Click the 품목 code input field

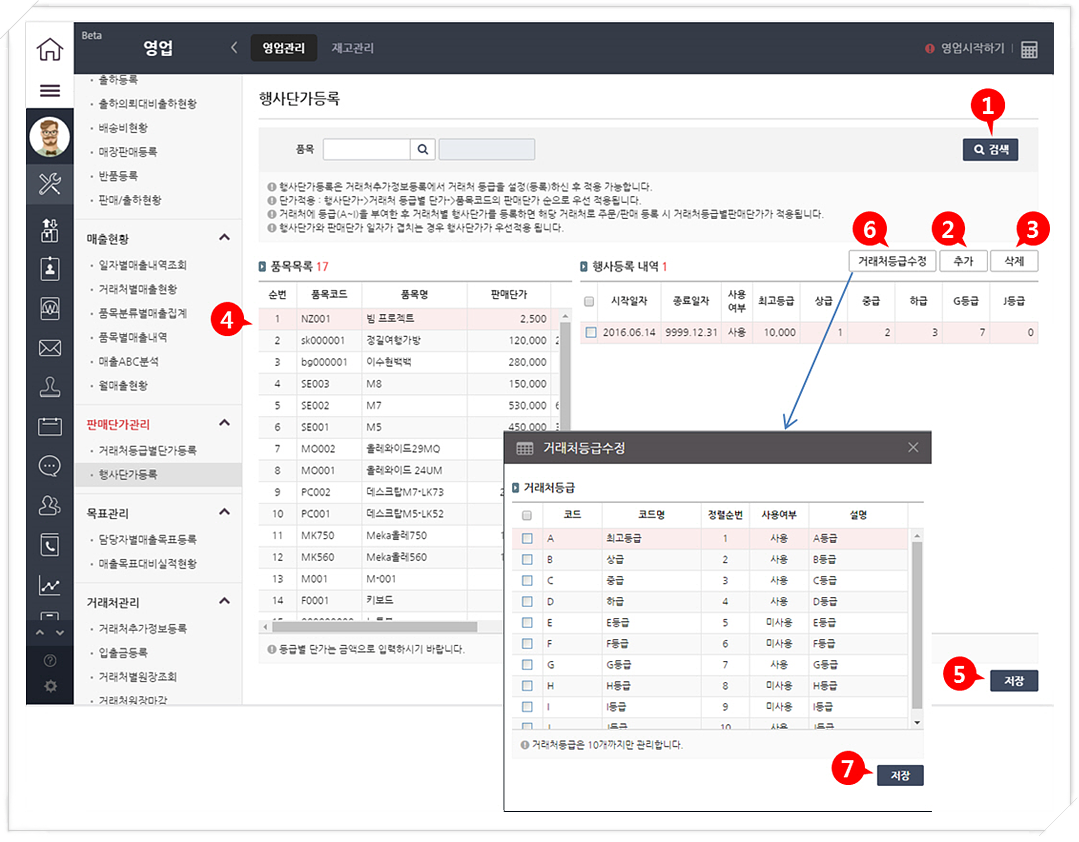tap(366, 149)
